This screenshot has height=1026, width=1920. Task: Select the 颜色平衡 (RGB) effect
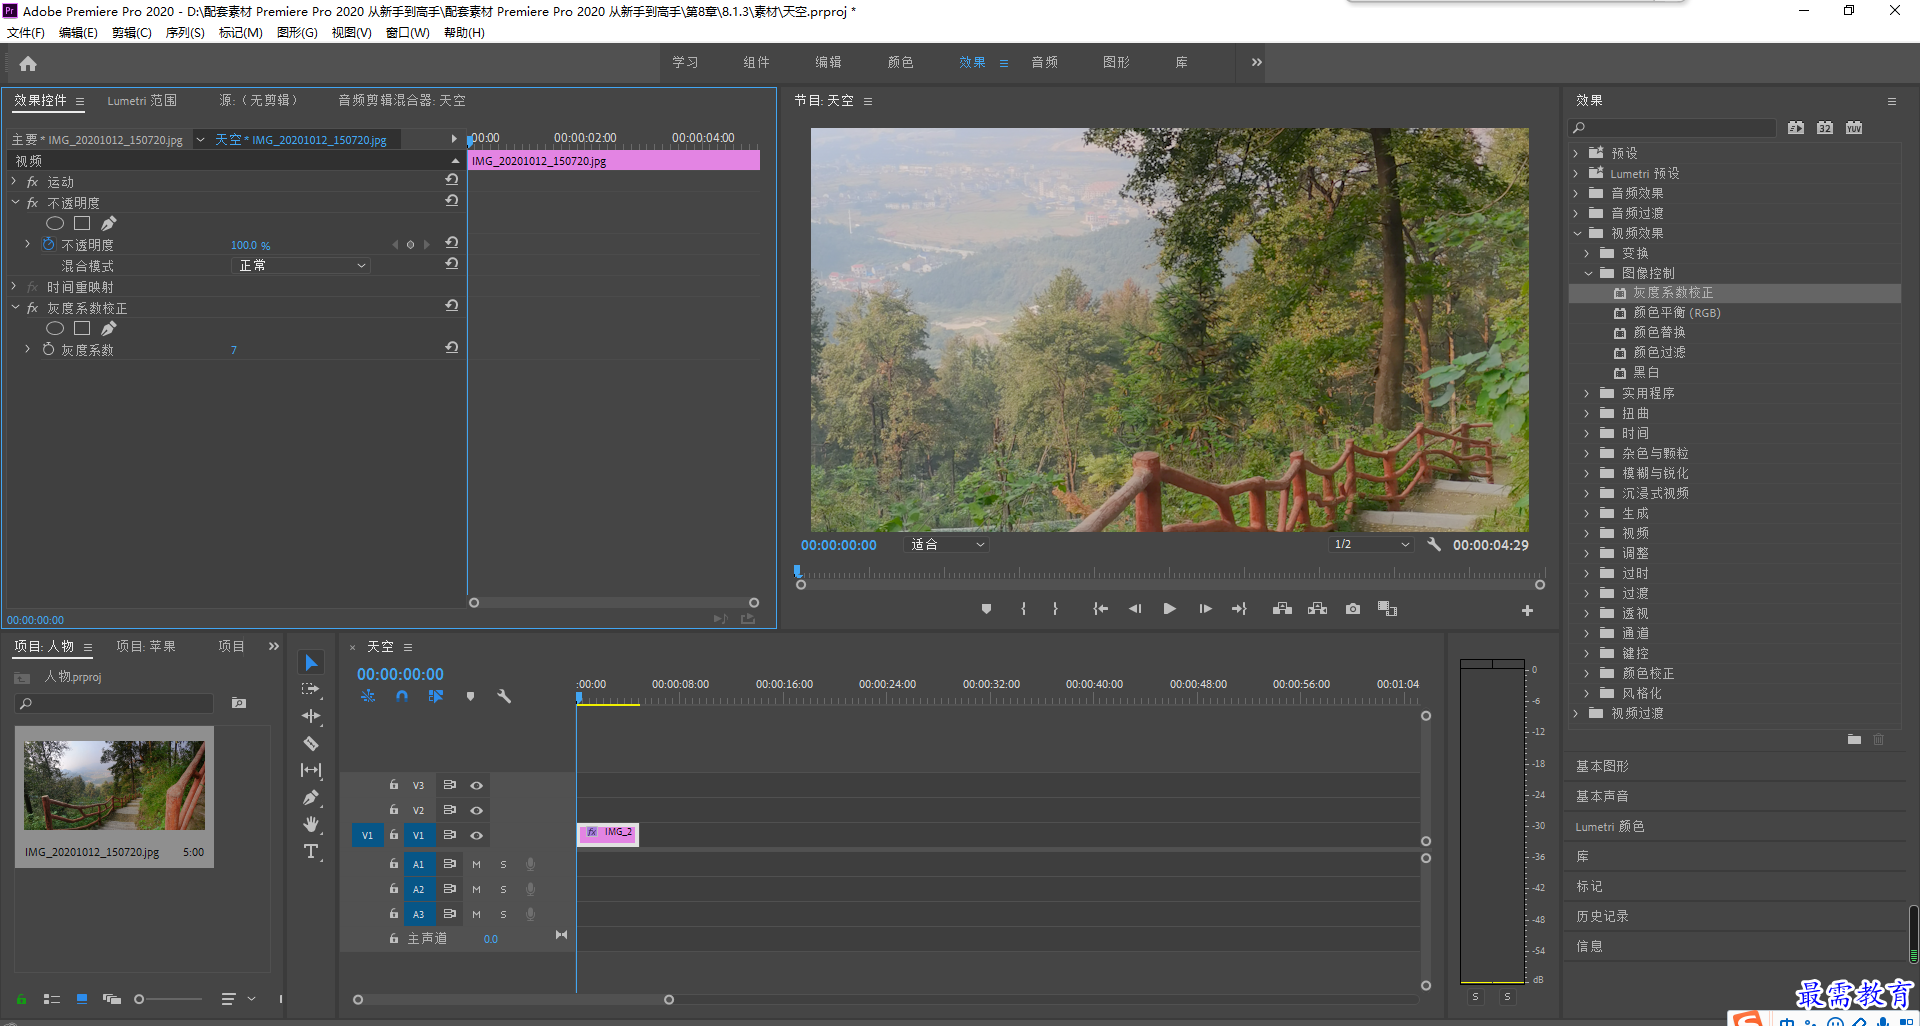1677,313
